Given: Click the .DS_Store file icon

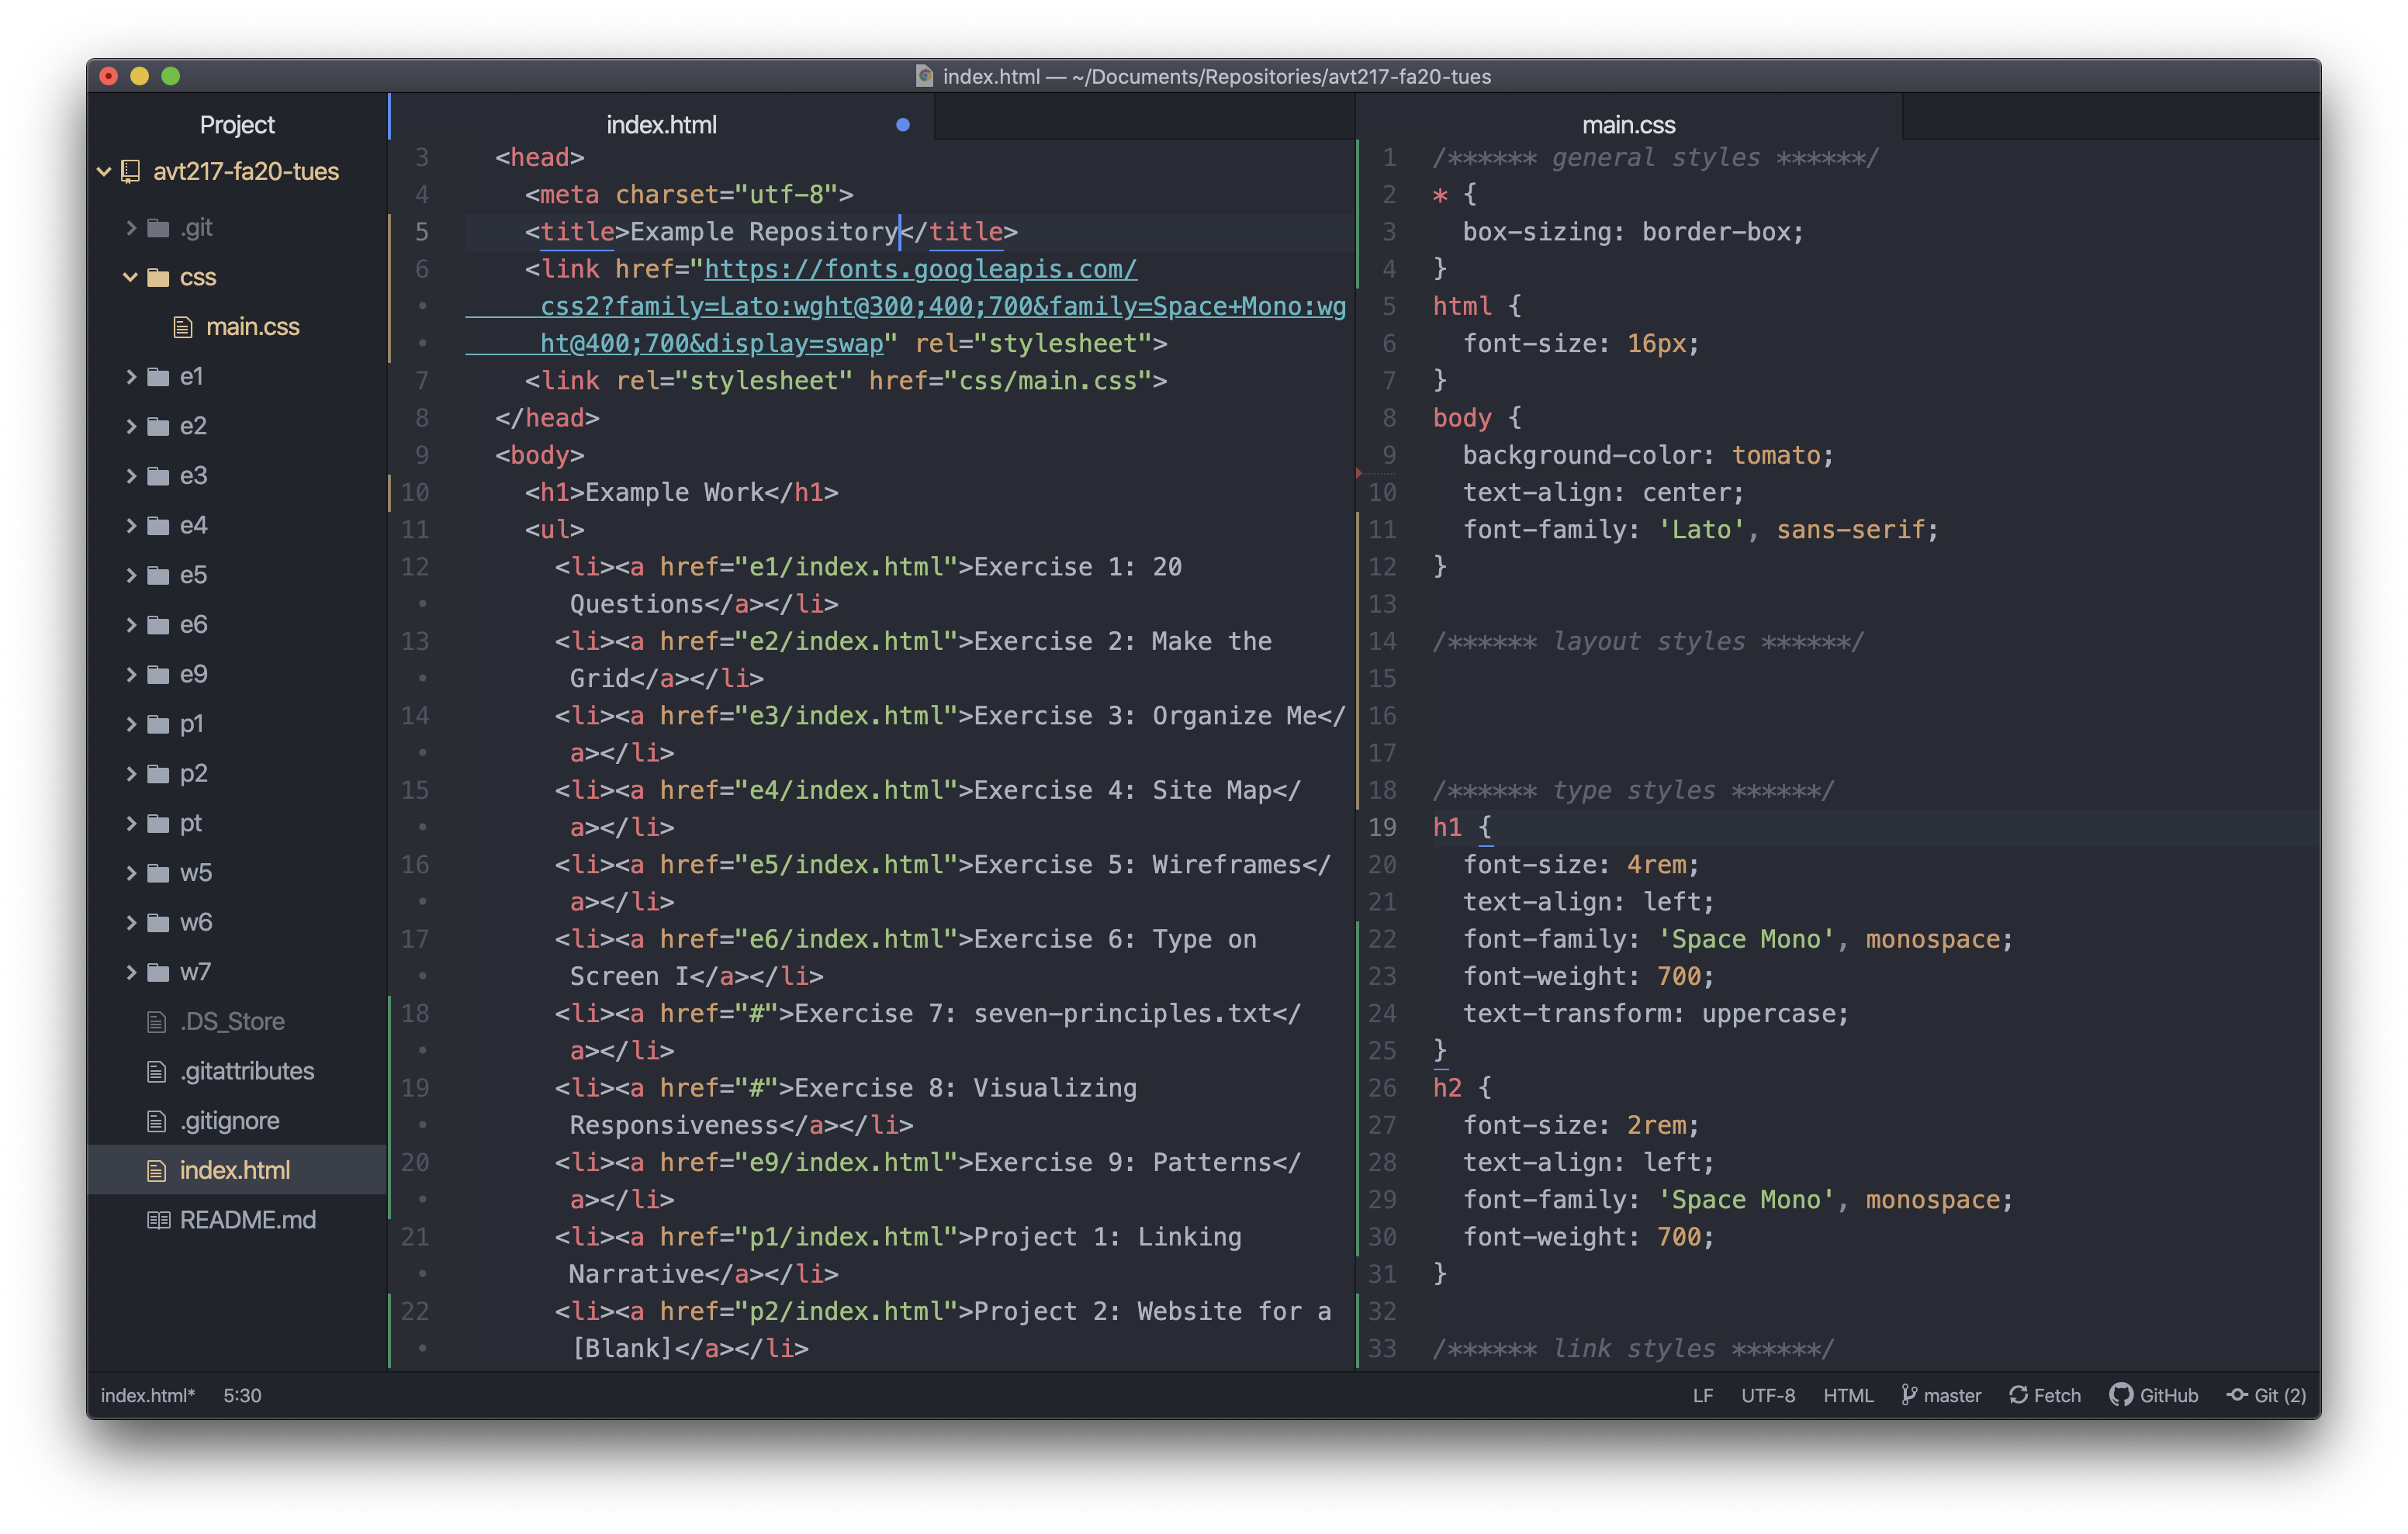Looking at the screenshot, I should pos(156,1022).
